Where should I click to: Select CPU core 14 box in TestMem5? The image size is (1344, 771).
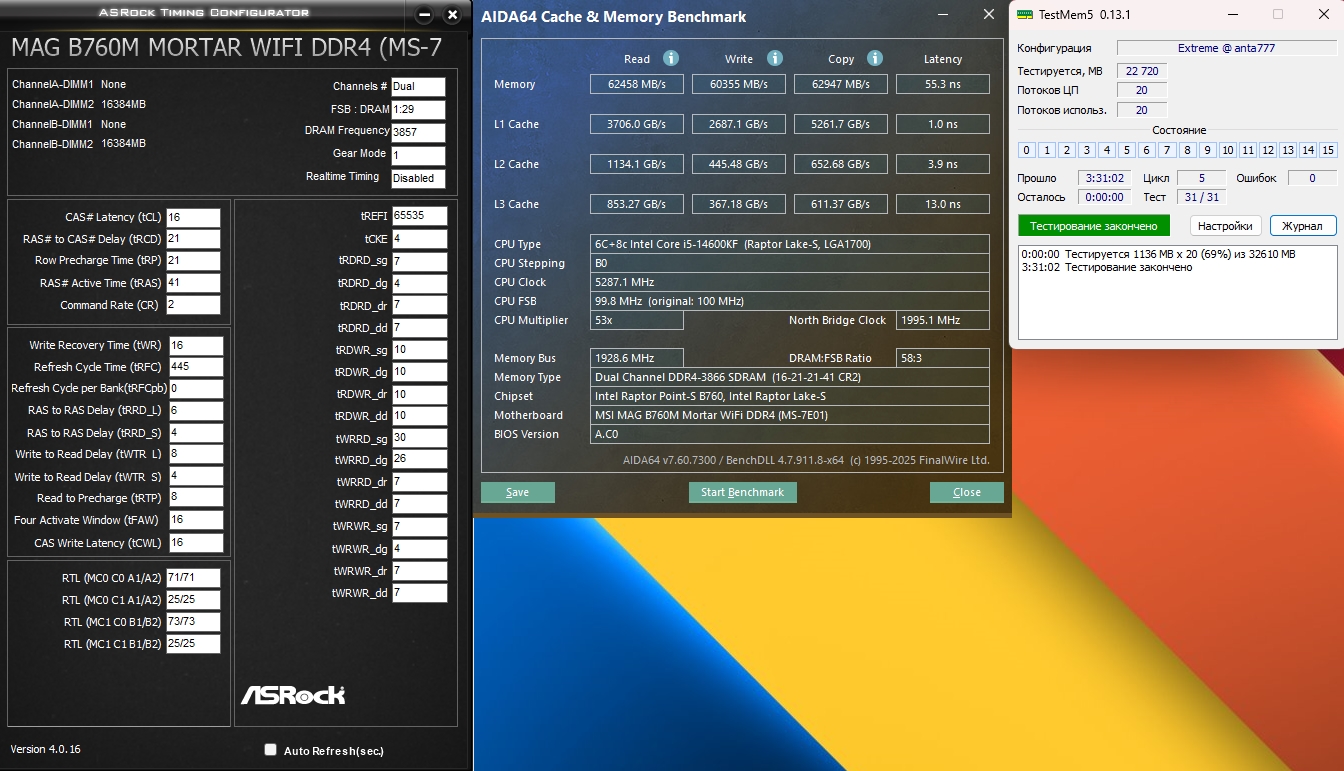click(x=1308, y=150)
